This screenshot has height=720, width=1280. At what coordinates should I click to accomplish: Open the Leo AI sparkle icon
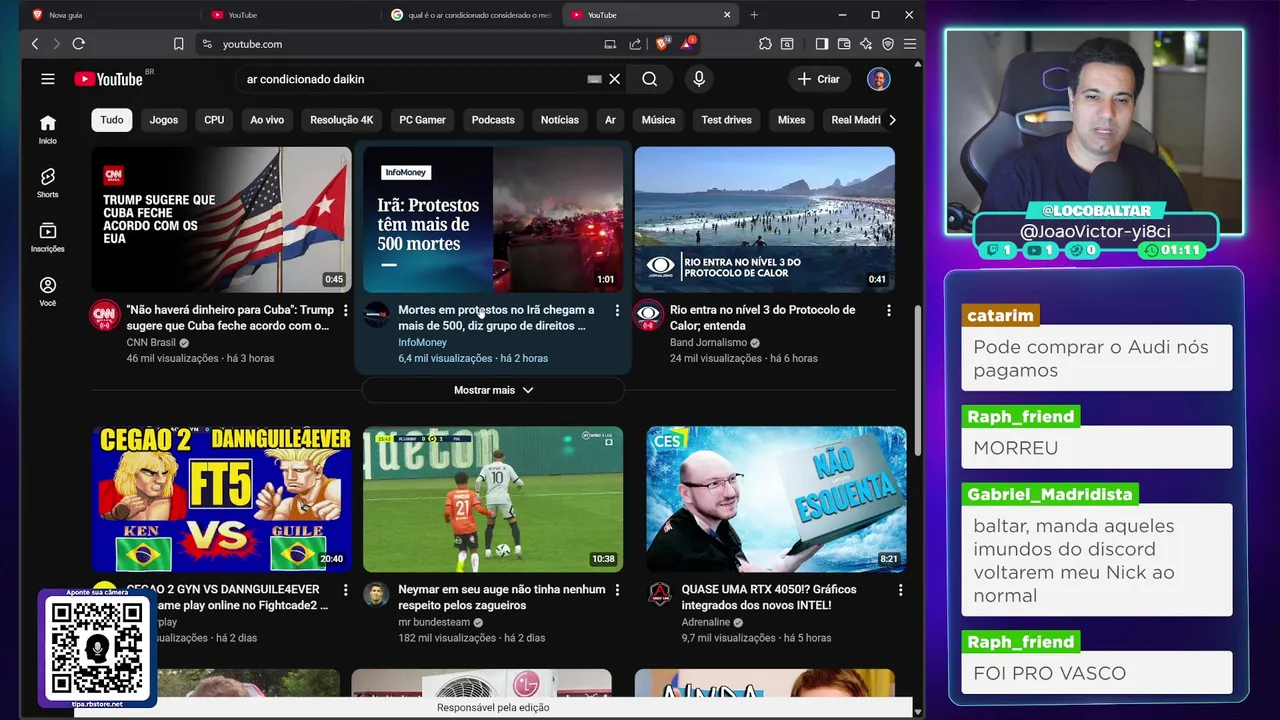pos(866,44)
